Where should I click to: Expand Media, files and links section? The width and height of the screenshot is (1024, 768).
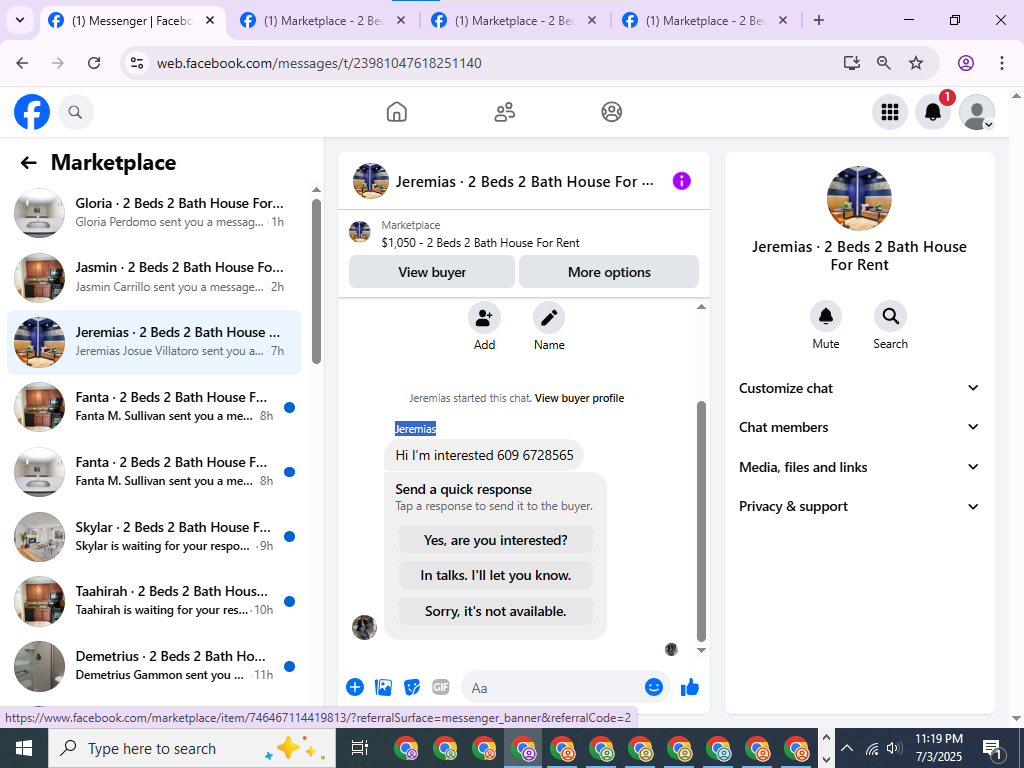[x=859, y=467]
